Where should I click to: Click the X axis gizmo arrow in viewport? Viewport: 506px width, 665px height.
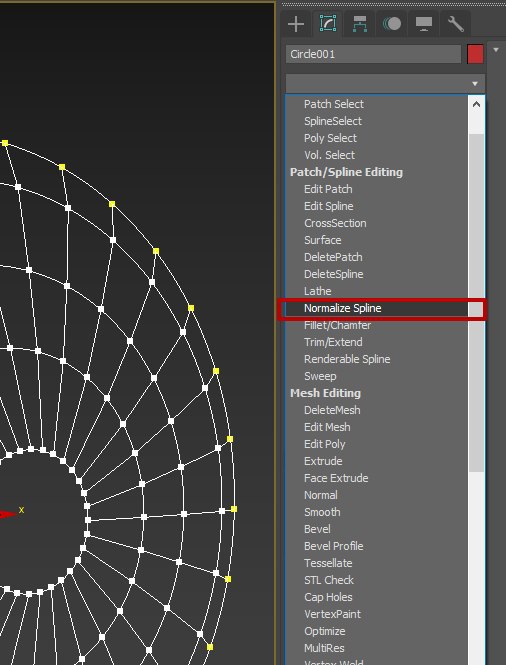coord(8,514)
